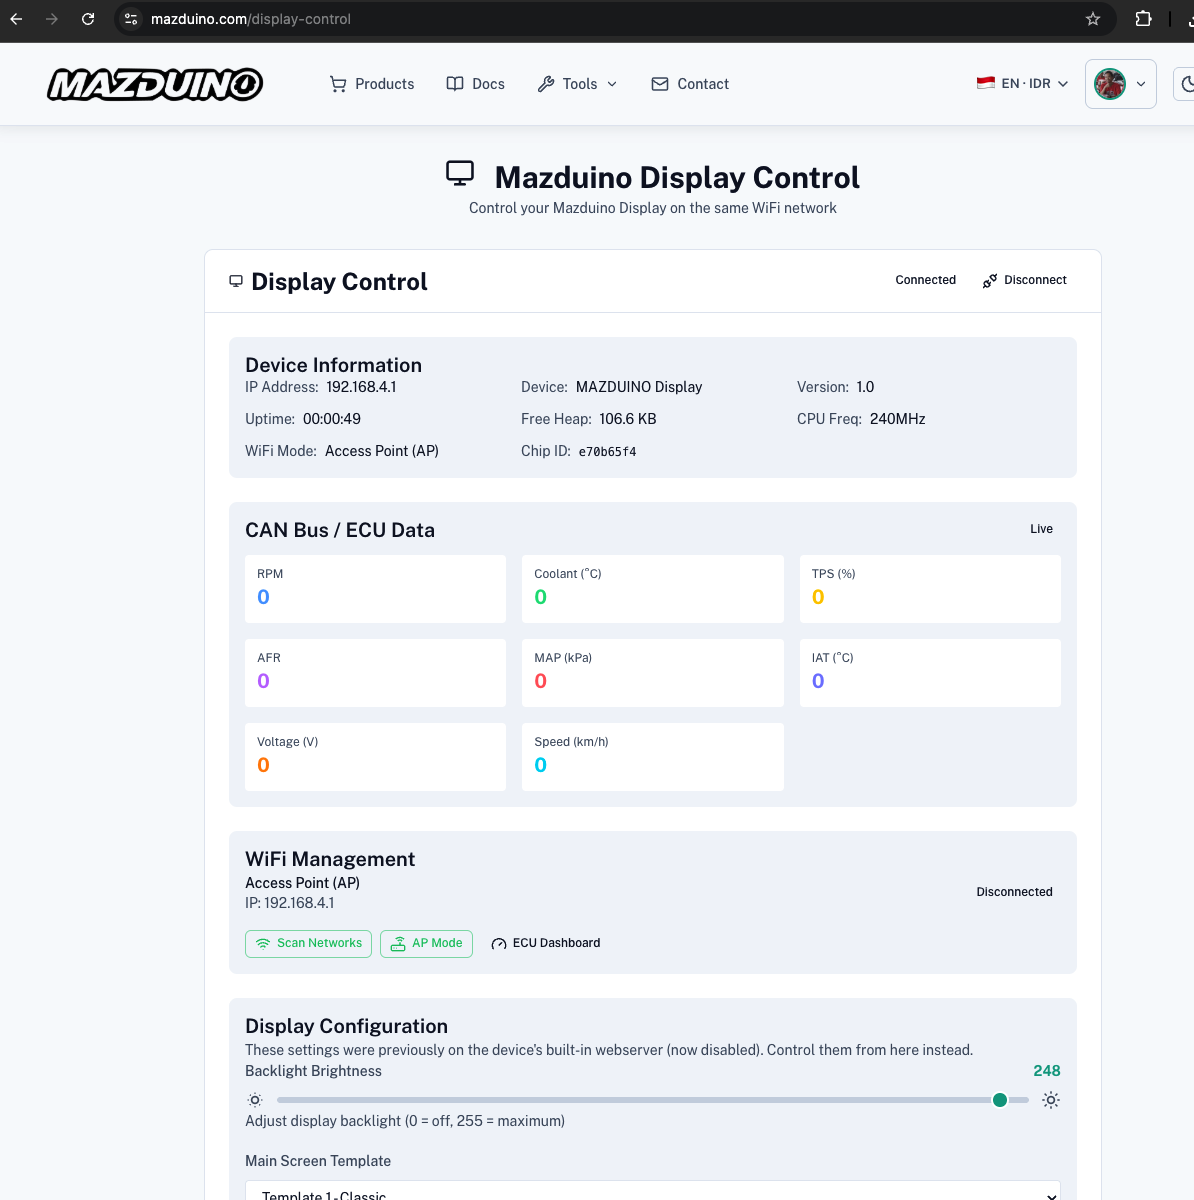The image size is (1194, 1200).
Task: Click the Disconnect button
Action: 1025,280
